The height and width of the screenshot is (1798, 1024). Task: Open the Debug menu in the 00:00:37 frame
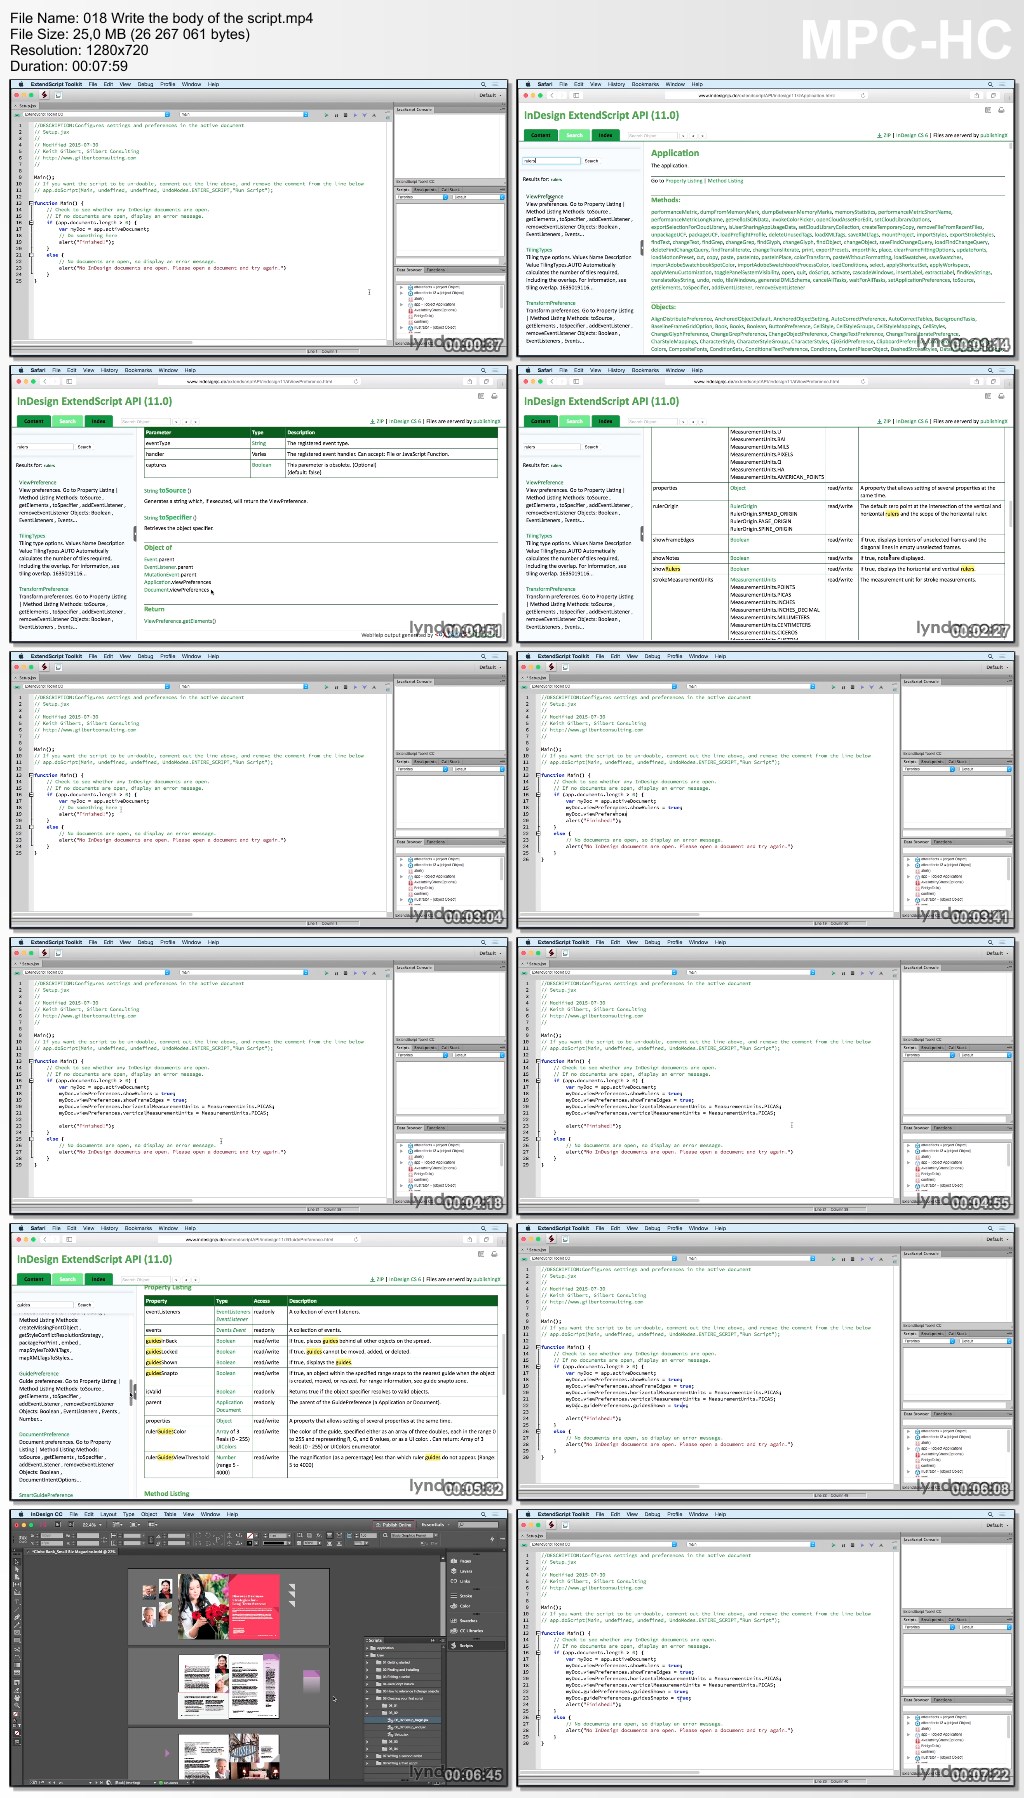pyautogui.click(x=145, y=84)
